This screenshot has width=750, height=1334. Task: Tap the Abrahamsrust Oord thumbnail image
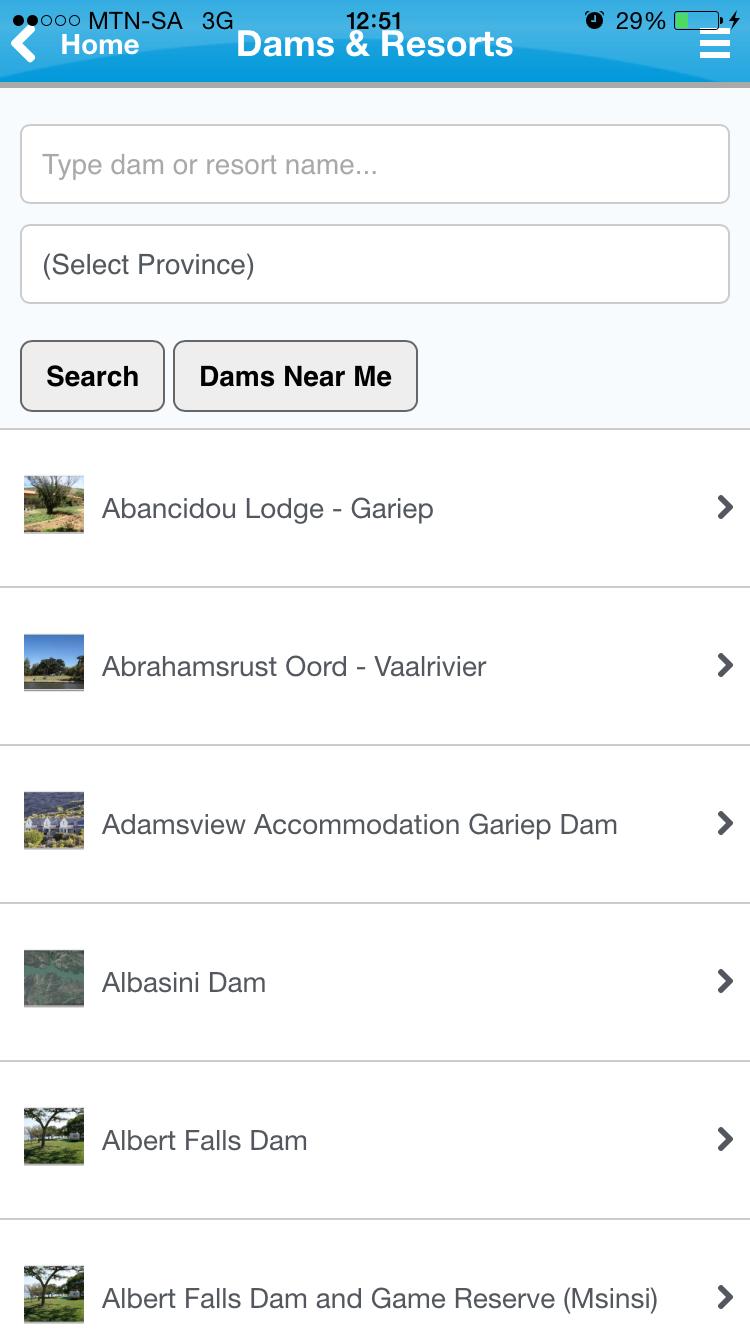coord(54,663)
